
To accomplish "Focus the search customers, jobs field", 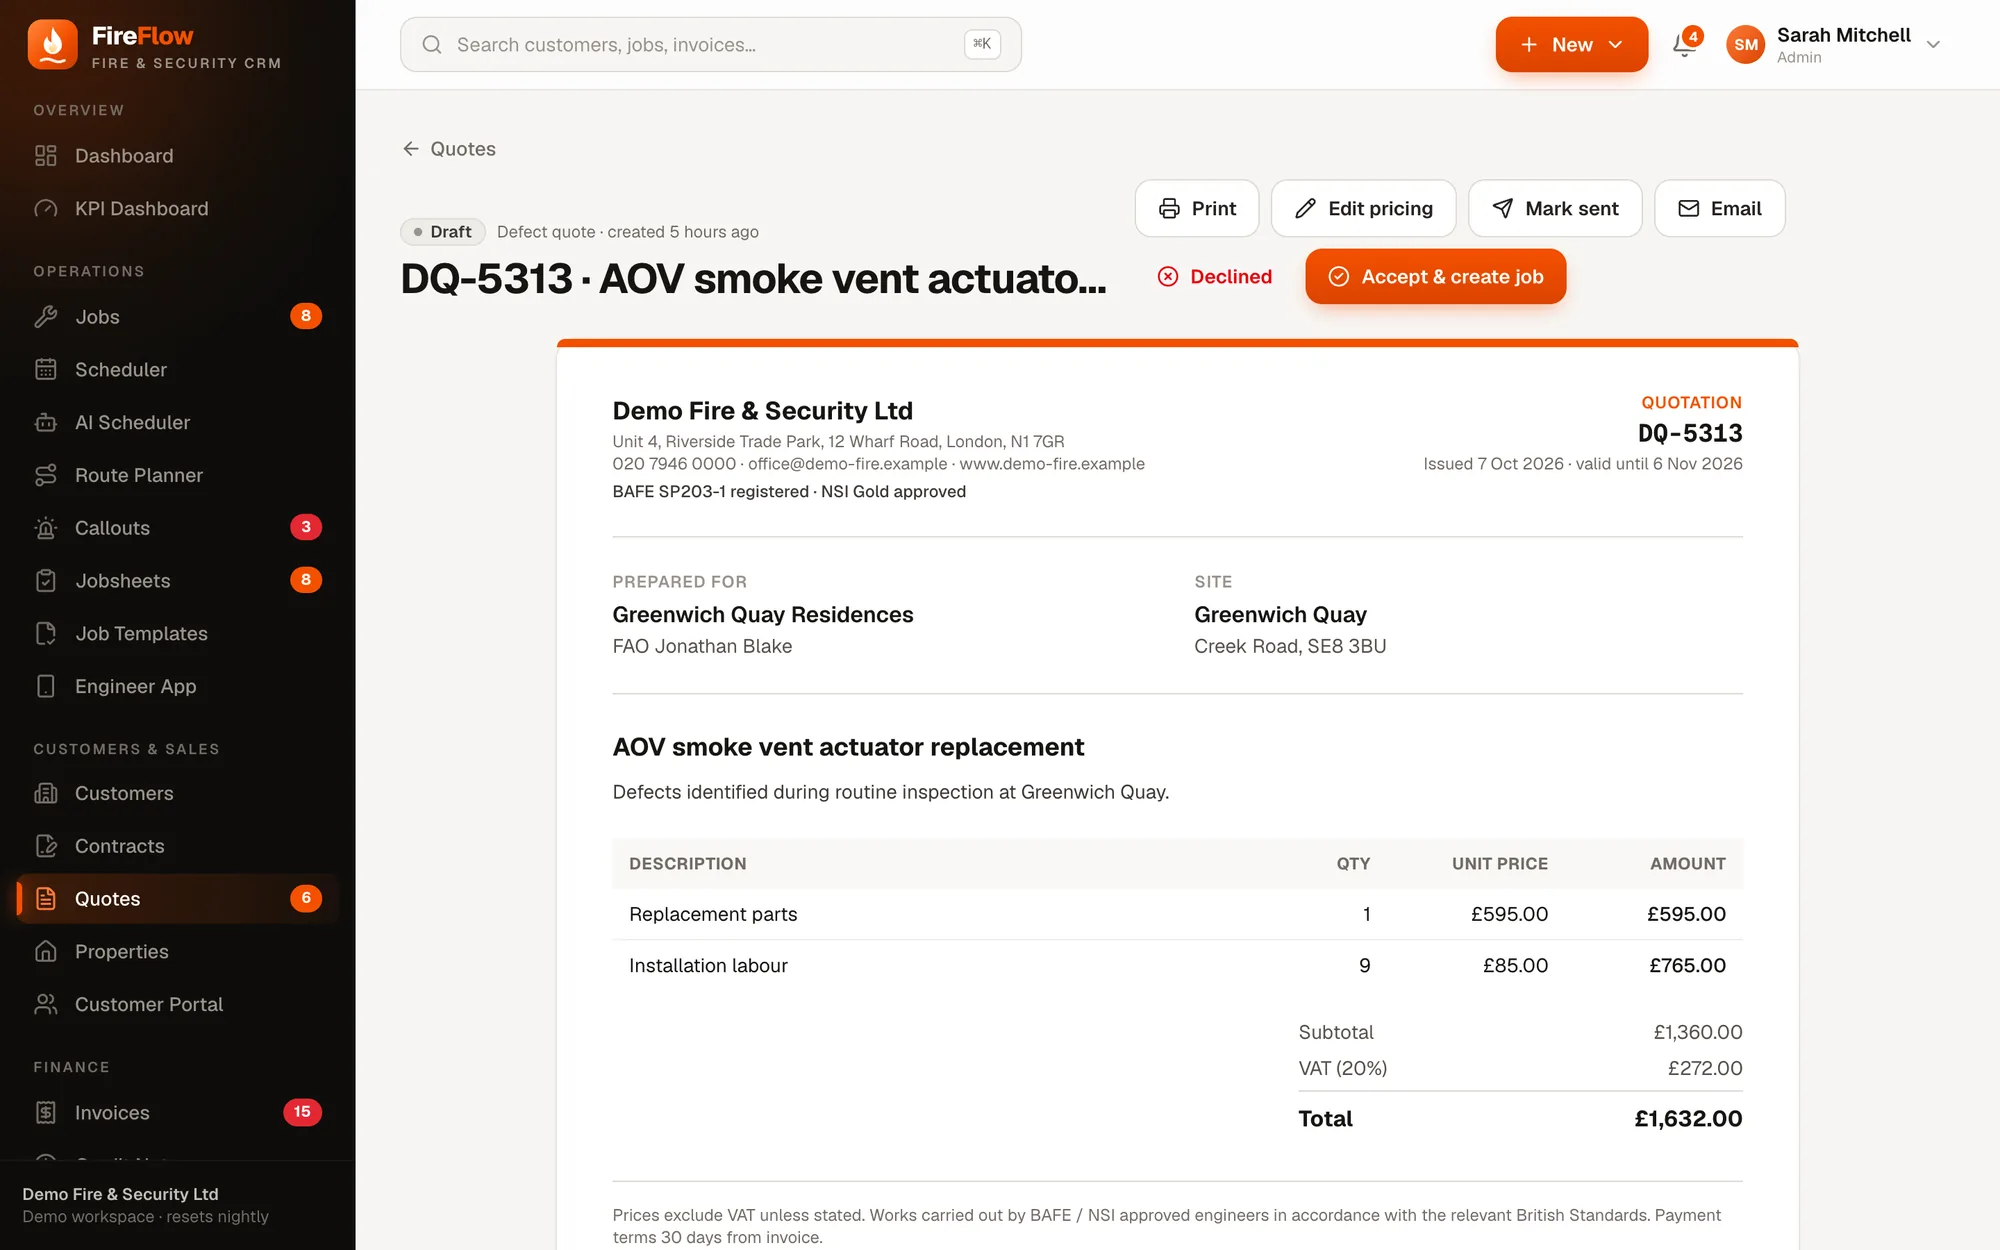I will pyautogui.click(x=711, y=45).
